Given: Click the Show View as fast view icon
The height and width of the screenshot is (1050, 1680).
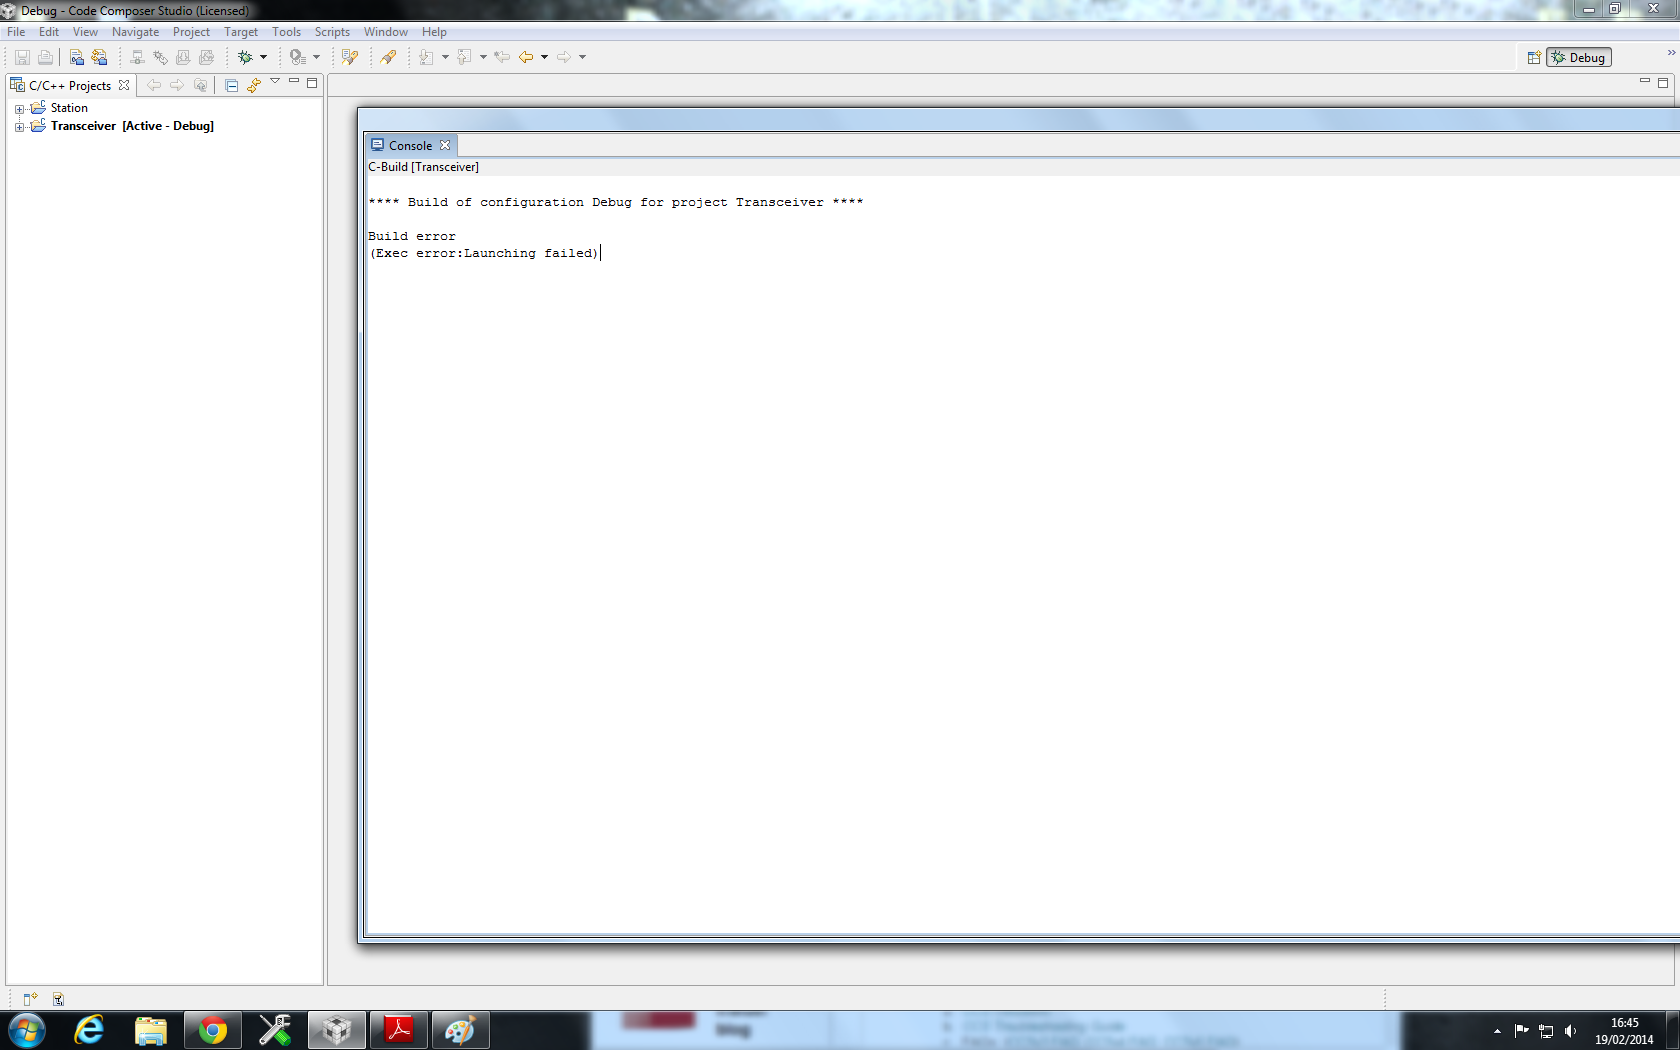Looking at the screenshot, I should tap(30, 999).
